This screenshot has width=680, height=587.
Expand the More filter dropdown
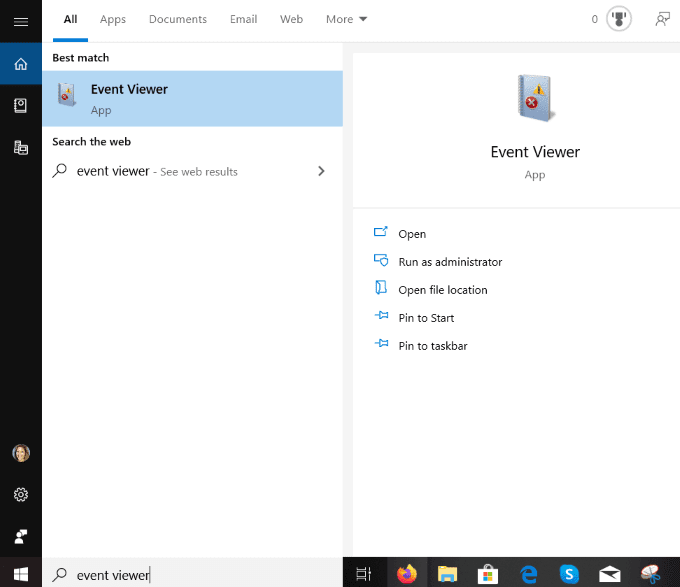(346, 19)
